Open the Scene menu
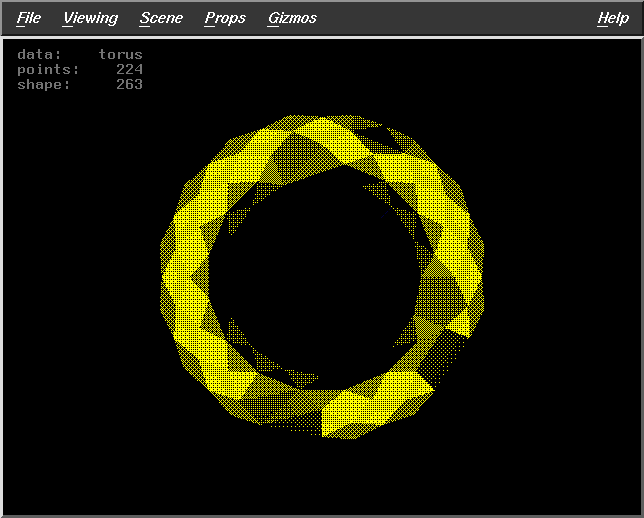644x518 pixels. 161,18
